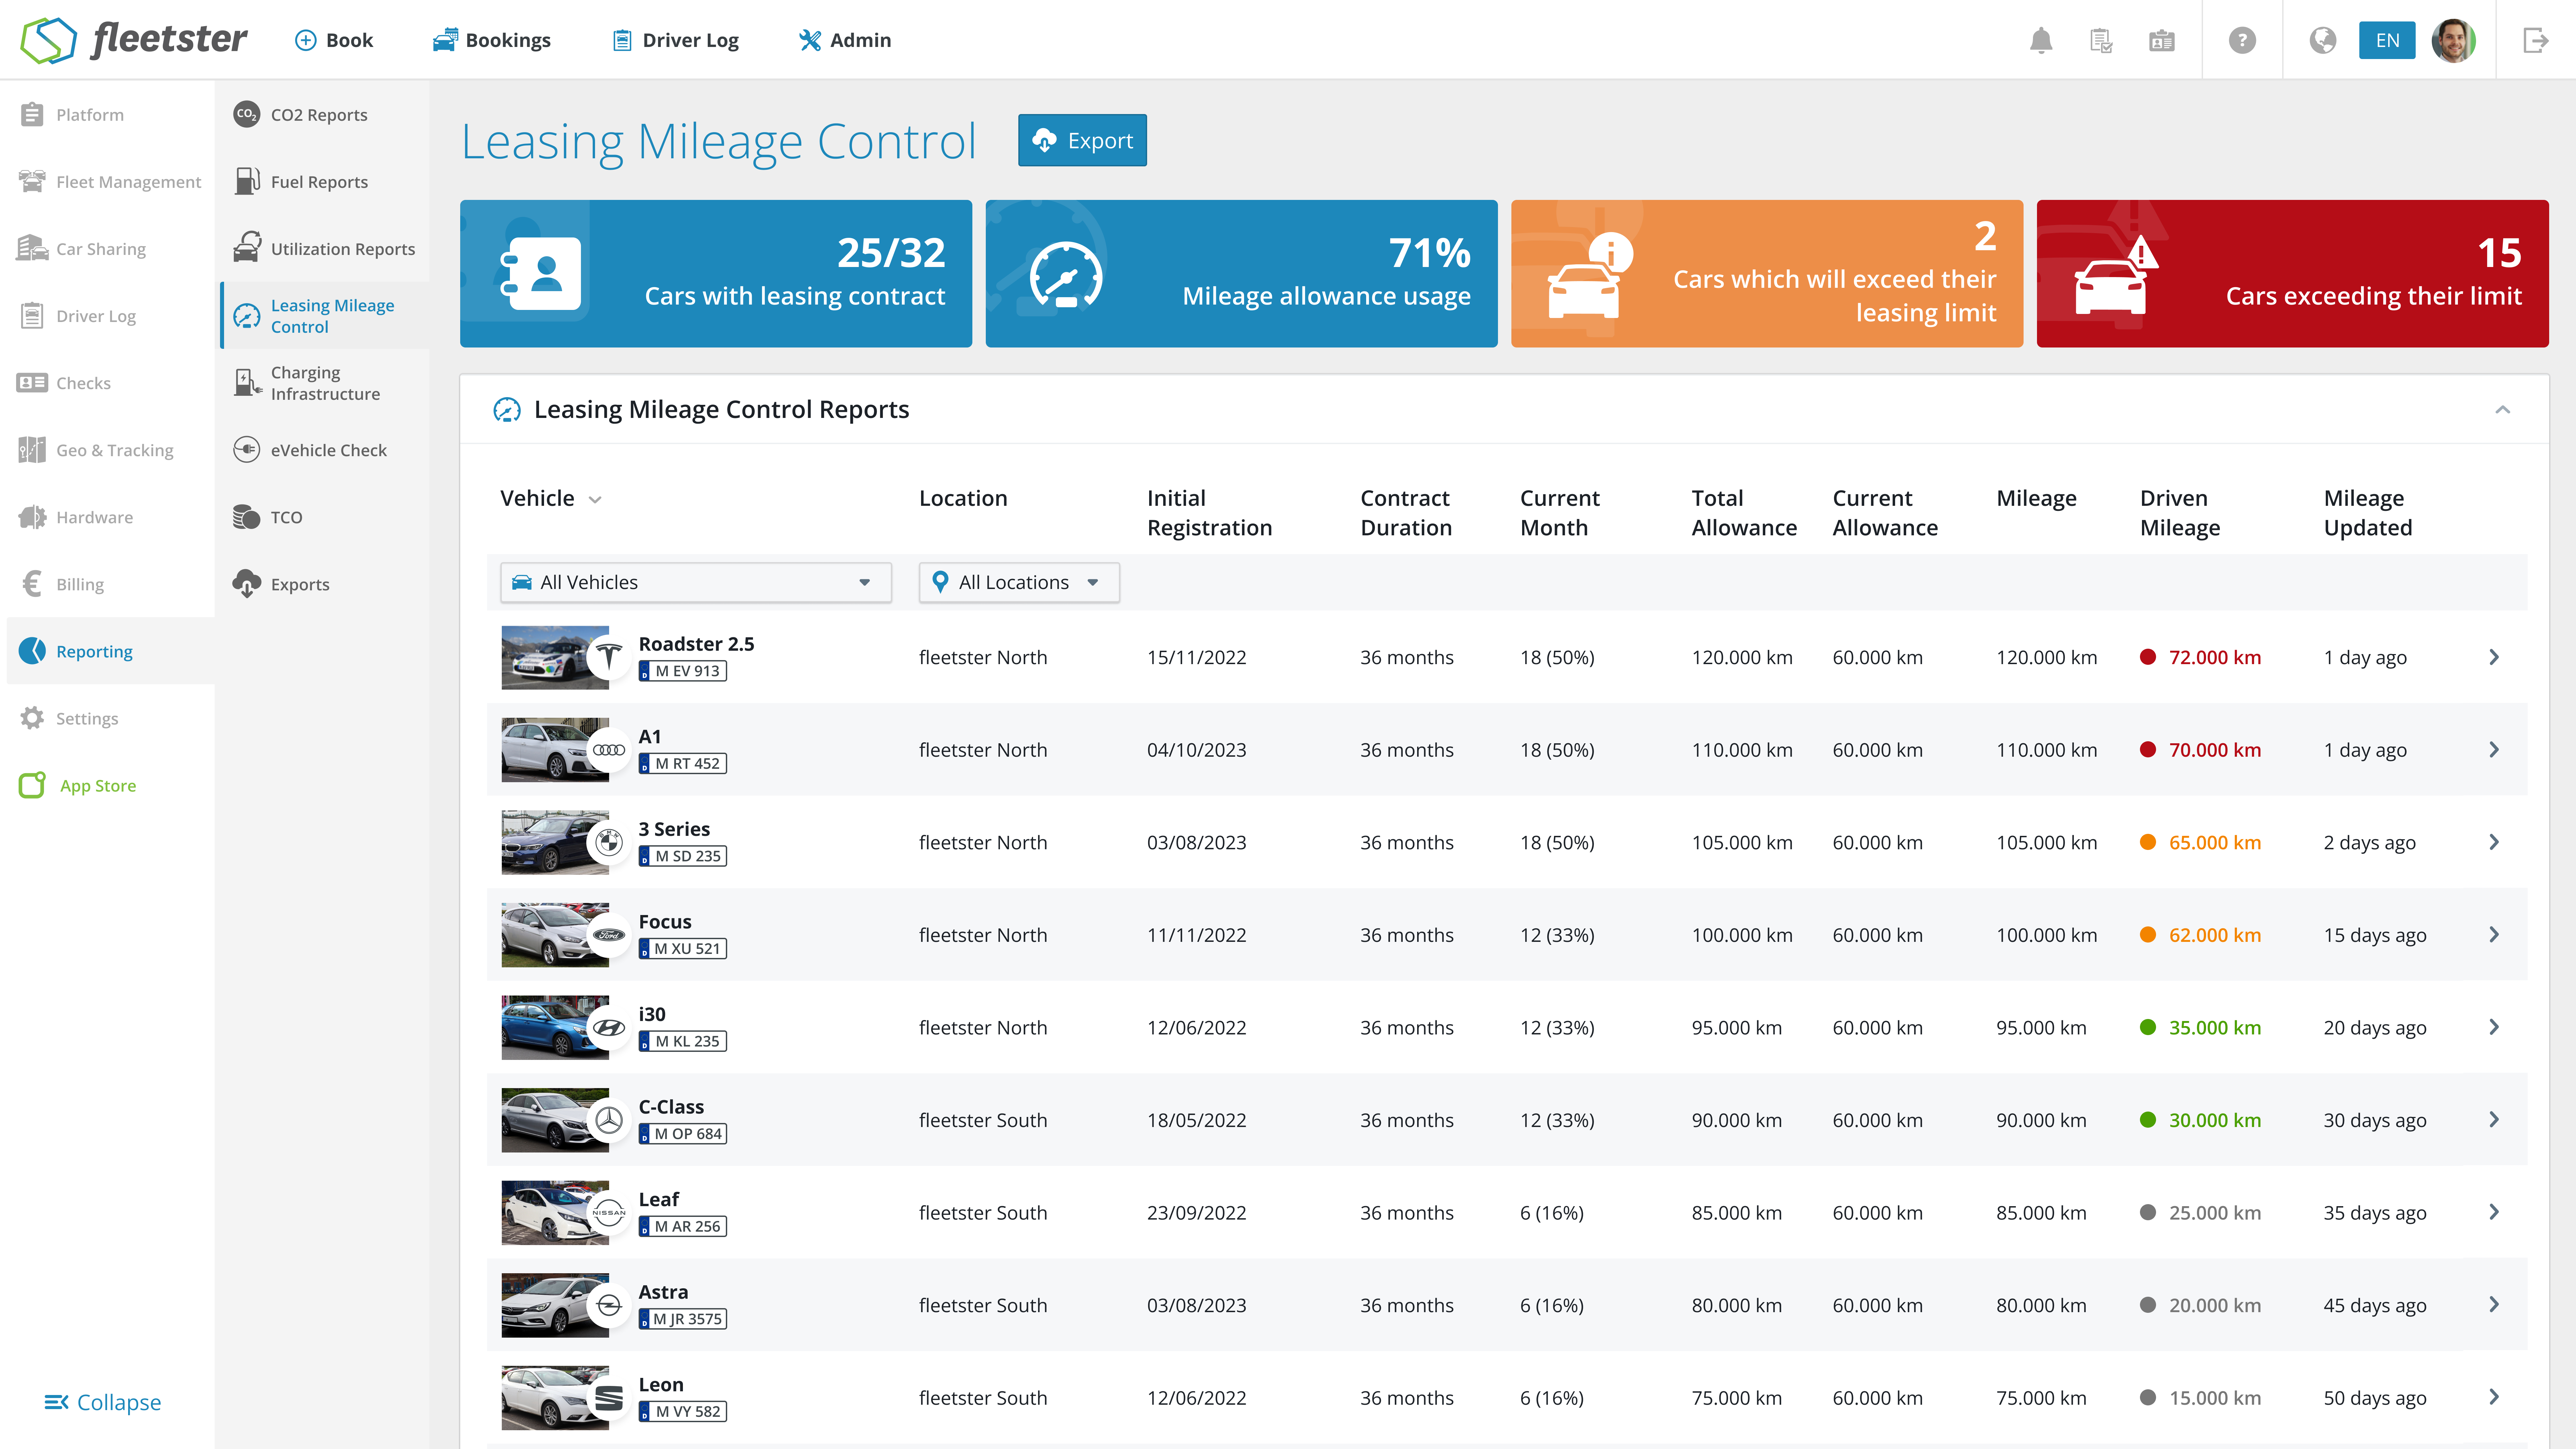Viewport: 2576px width, 1449px height.
Task: Open the Bookings top menu
Action: click(491, 40)
